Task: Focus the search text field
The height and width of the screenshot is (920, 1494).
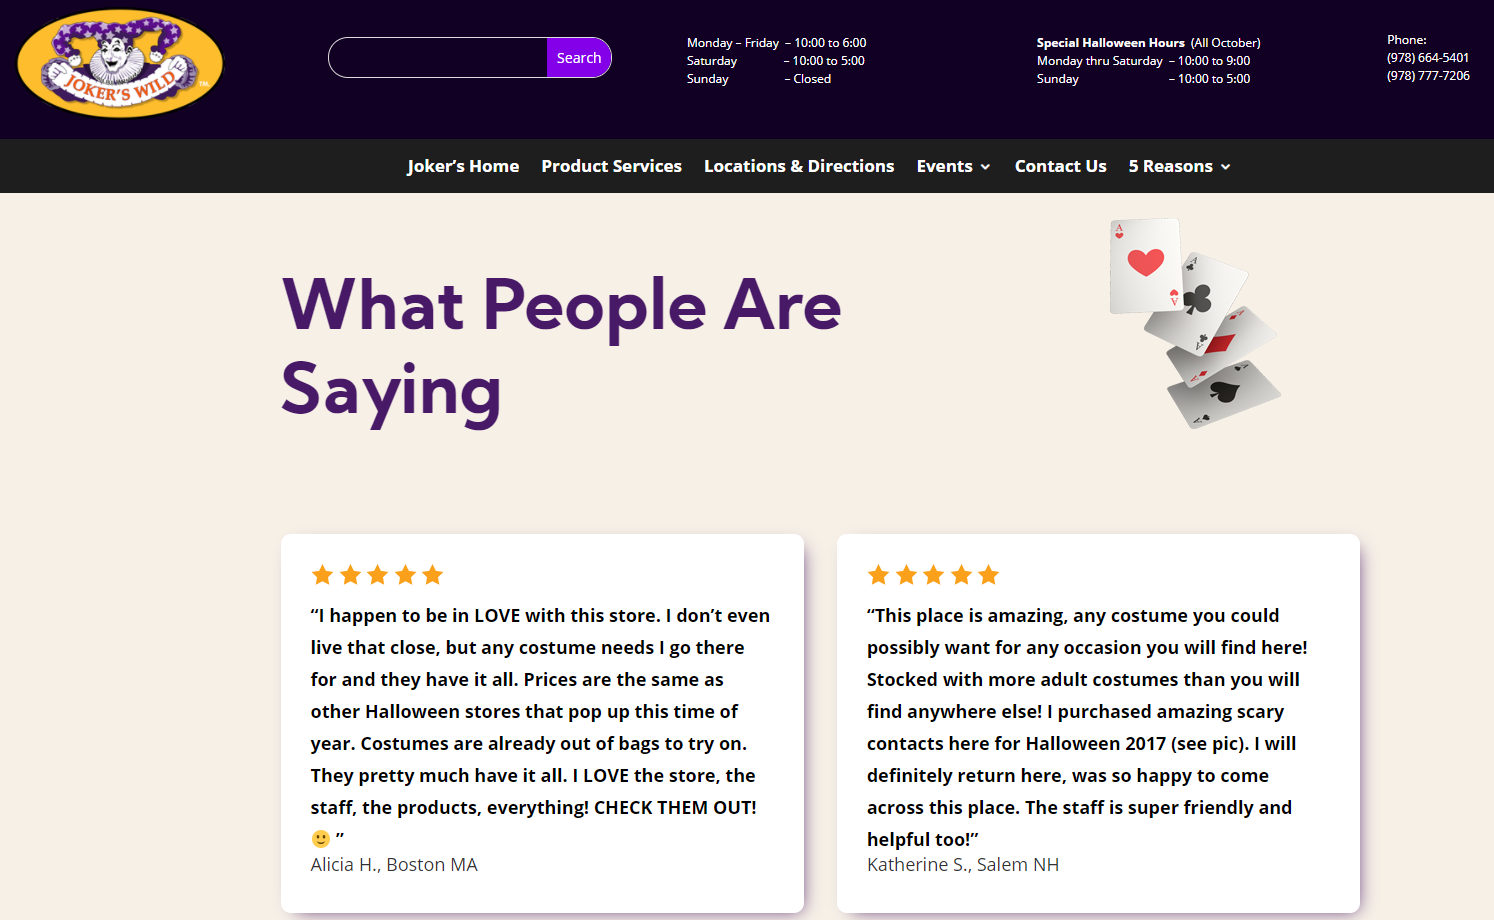Action: point(438,58)
